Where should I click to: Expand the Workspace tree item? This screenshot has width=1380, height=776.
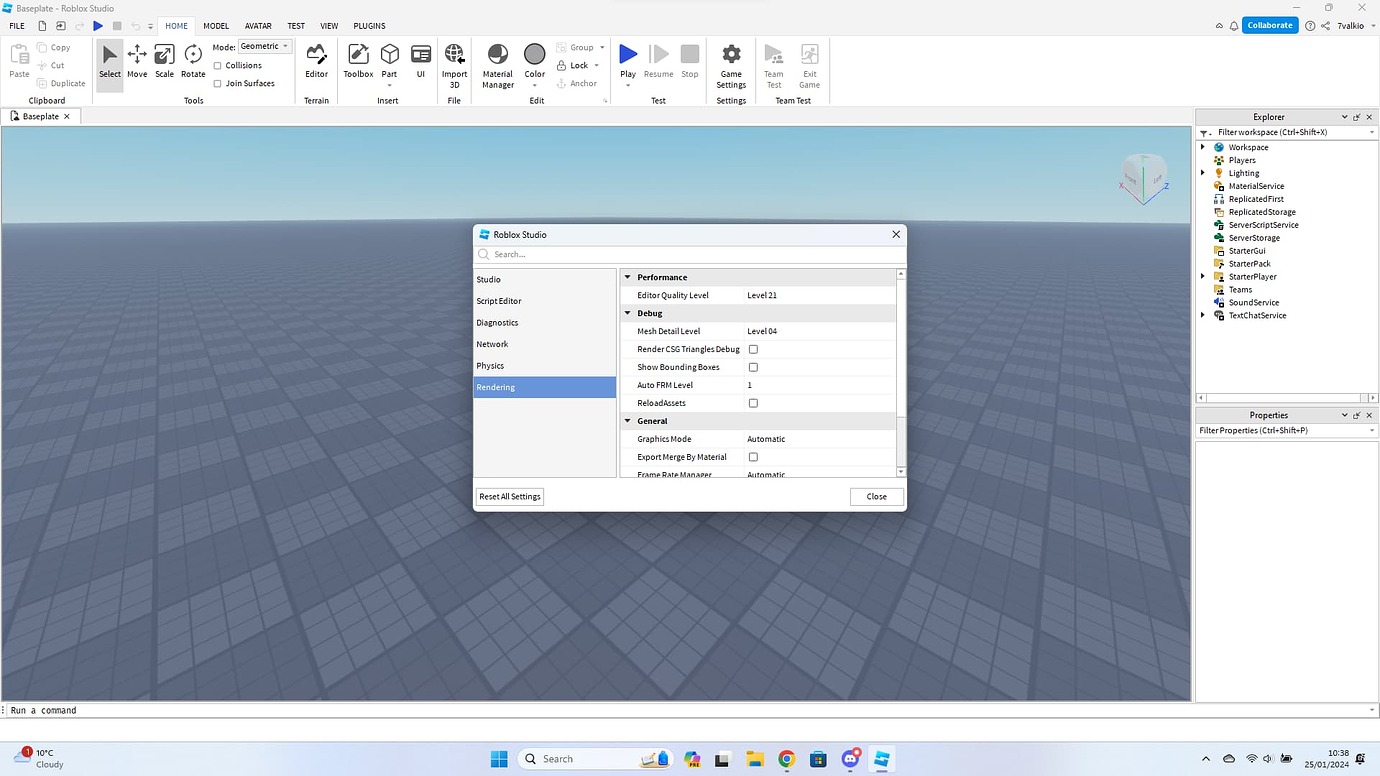(1202, 147)
